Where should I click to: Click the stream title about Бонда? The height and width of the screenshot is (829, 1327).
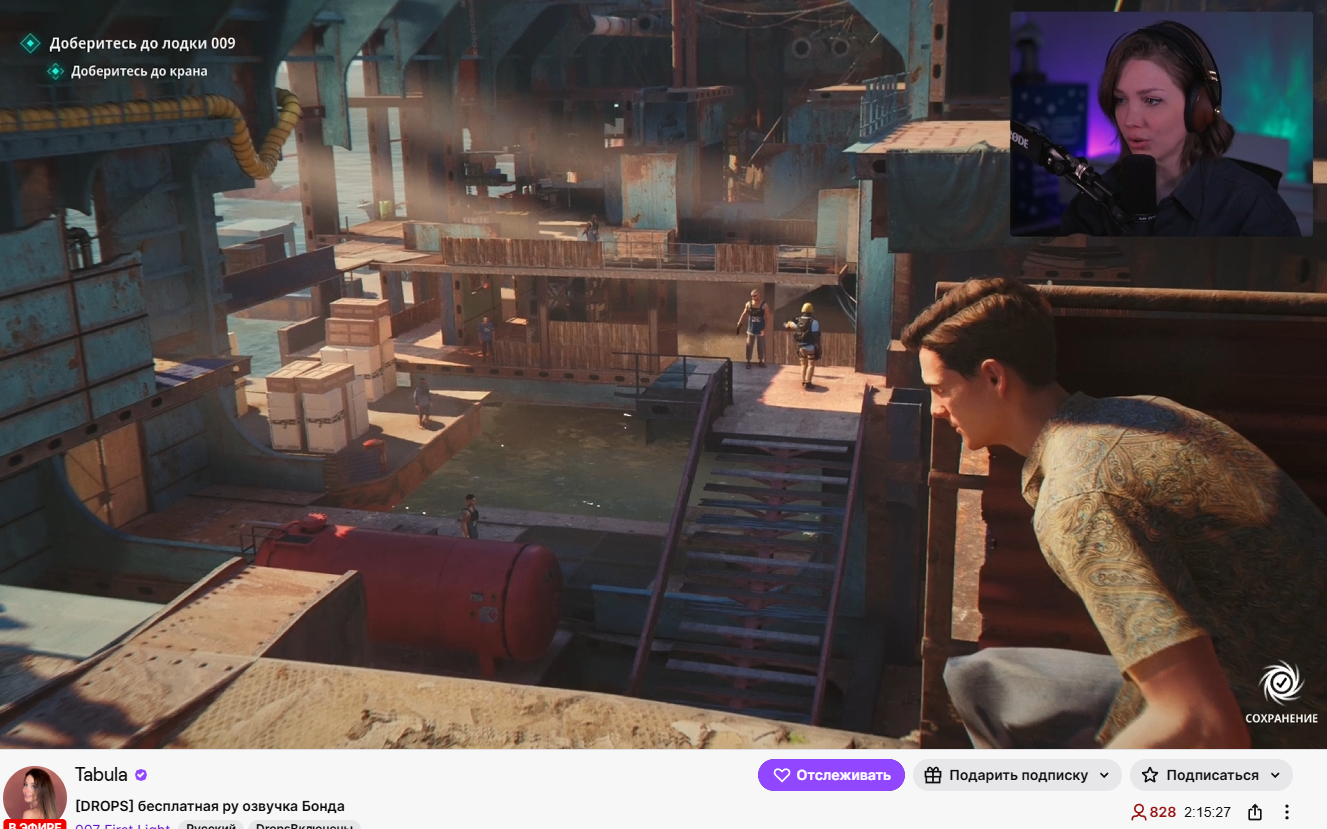tap(210, 806)
